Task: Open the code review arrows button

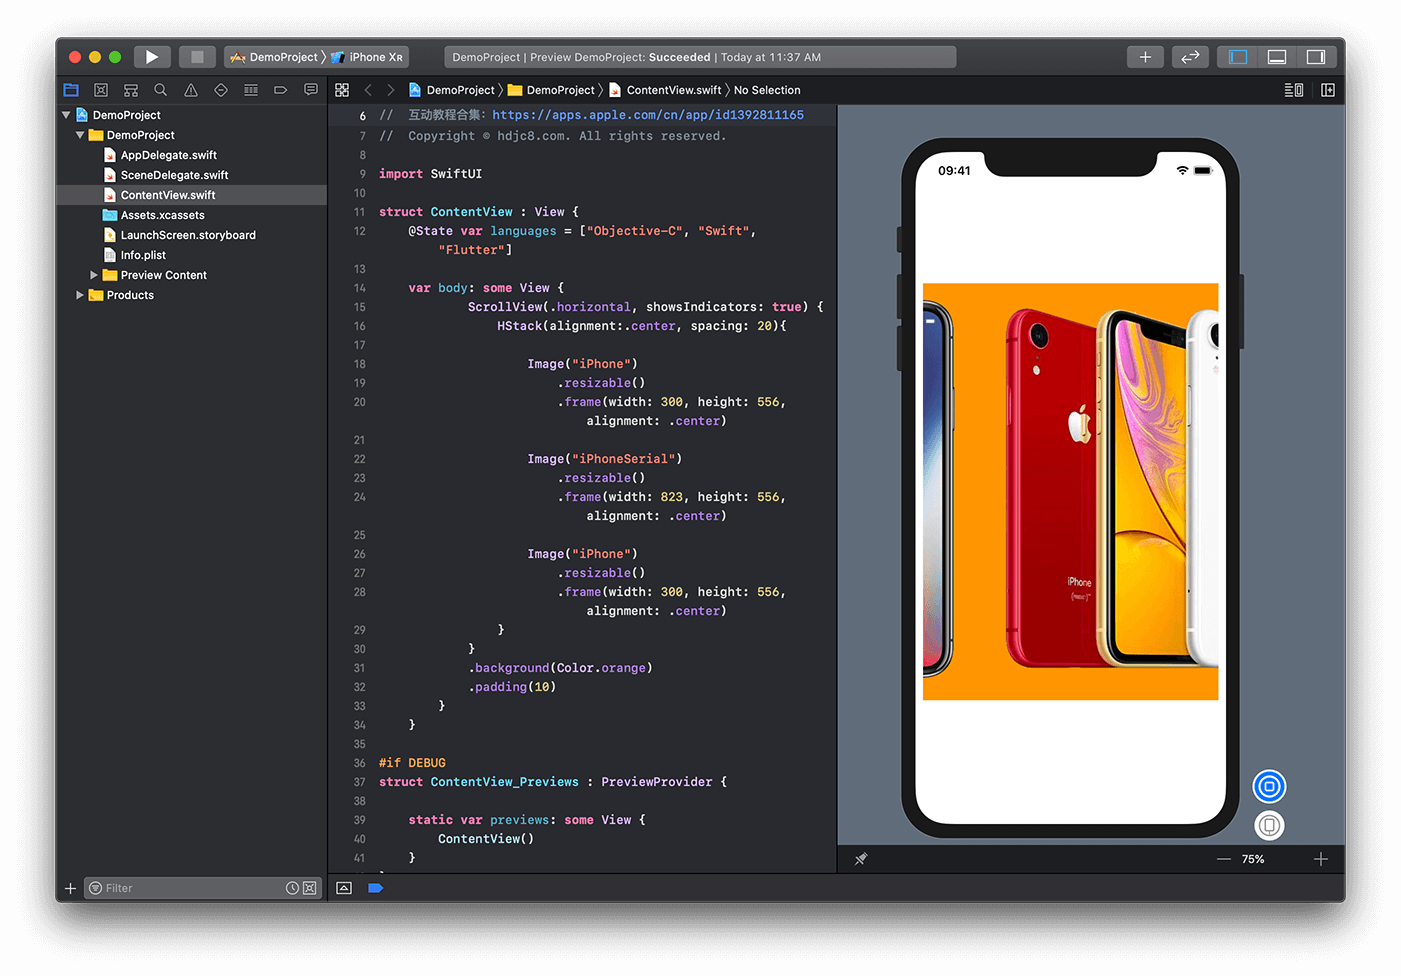Action: (x=1190, y=57)
